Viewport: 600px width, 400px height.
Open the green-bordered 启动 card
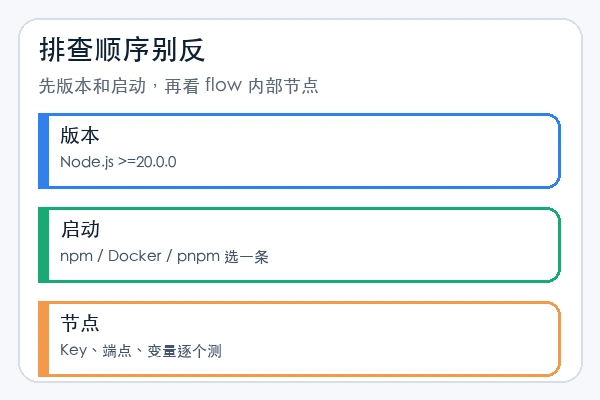pos(299,245)
